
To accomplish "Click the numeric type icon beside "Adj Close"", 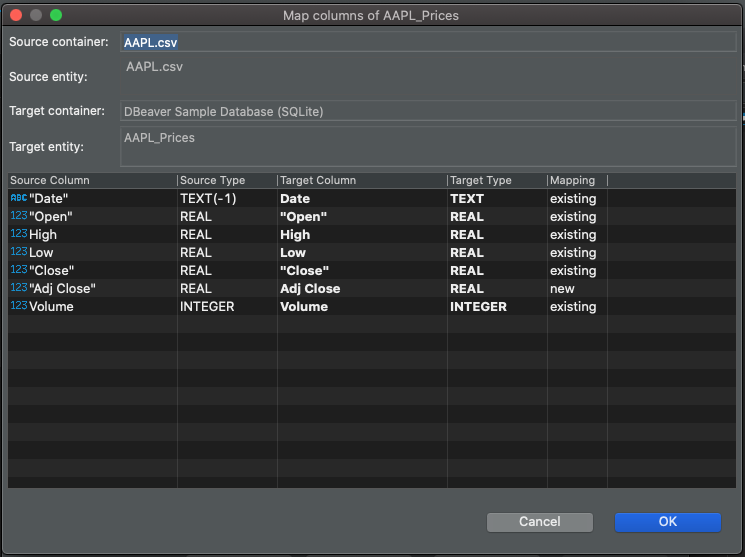I will coord(19,288).
